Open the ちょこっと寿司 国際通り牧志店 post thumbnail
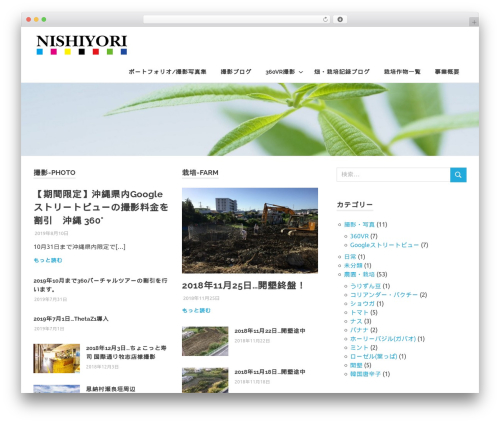The width and height of the screenshot is (500, 423). pyautogui.click(x=57, y=358)
